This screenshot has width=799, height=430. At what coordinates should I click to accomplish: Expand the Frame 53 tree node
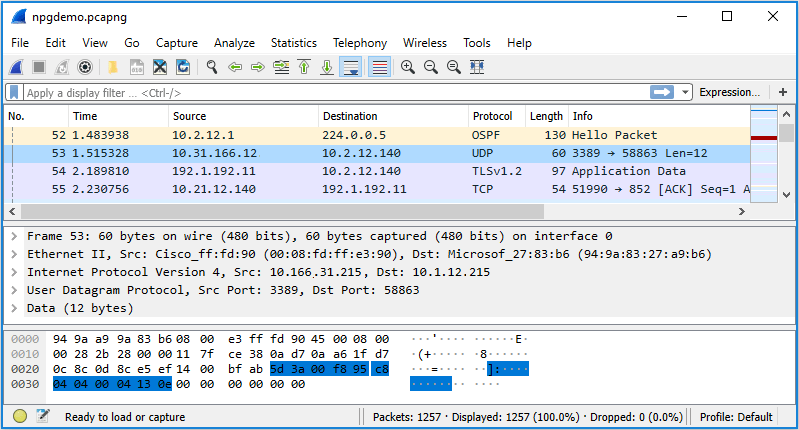click(x=14, y=236)
